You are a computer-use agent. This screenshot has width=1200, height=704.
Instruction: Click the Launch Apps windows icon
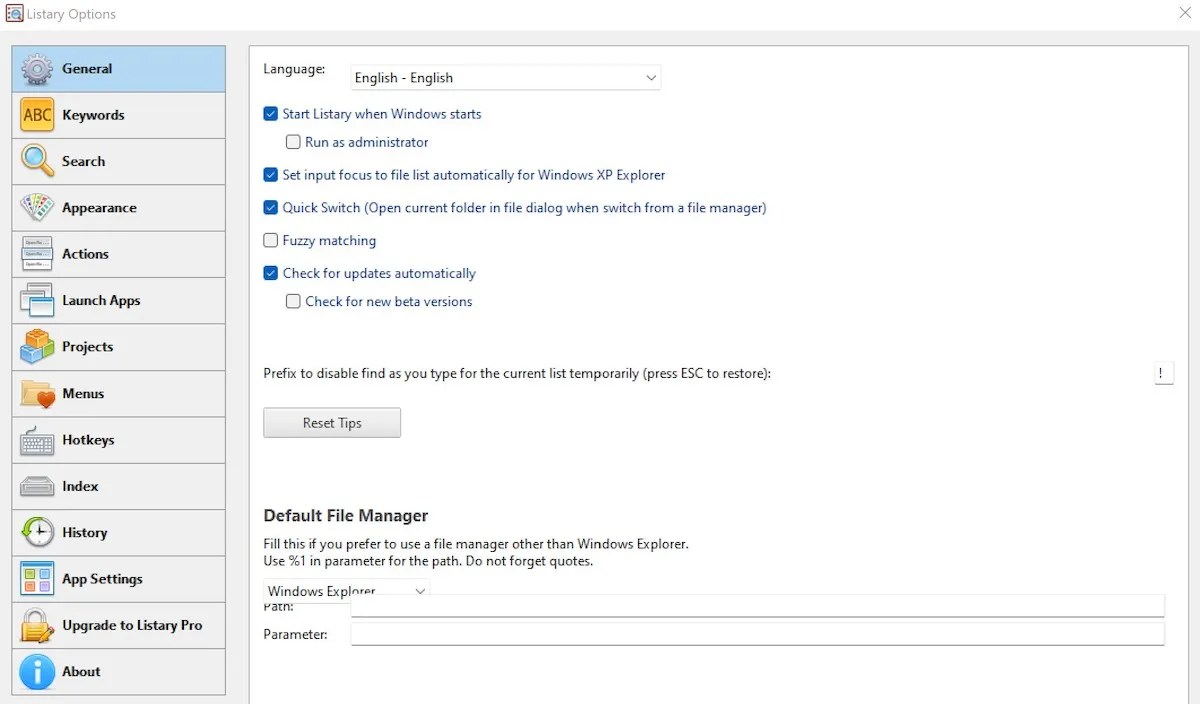(x=36, y=300)
